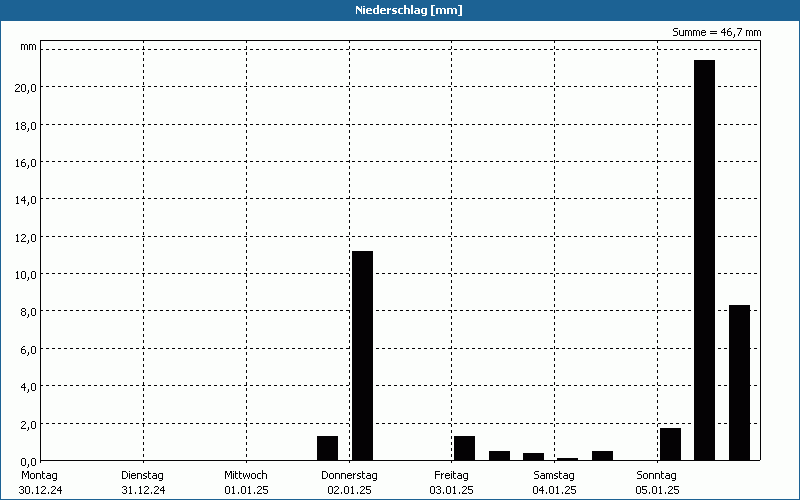Screen dimensions: 800x500
Task: Click the 05.01.25 date label
Action: click(657, 490)
